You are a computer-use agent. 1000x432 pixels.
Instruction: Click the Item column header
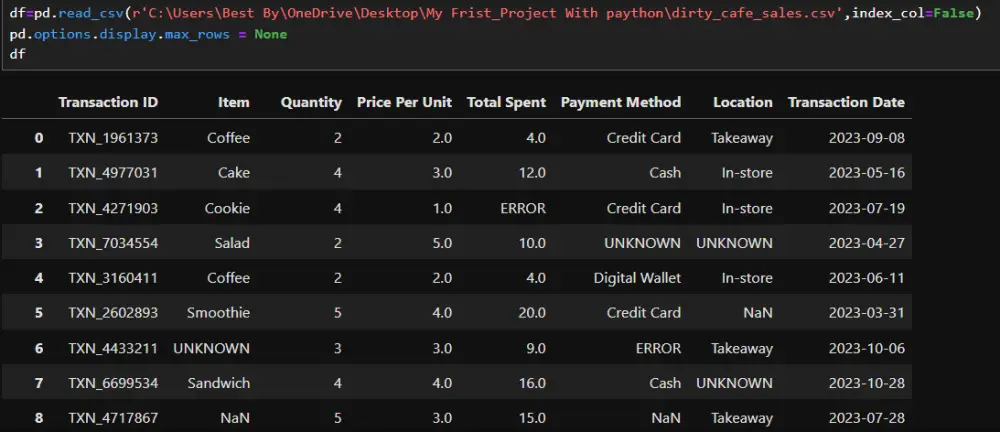point(233,102)
